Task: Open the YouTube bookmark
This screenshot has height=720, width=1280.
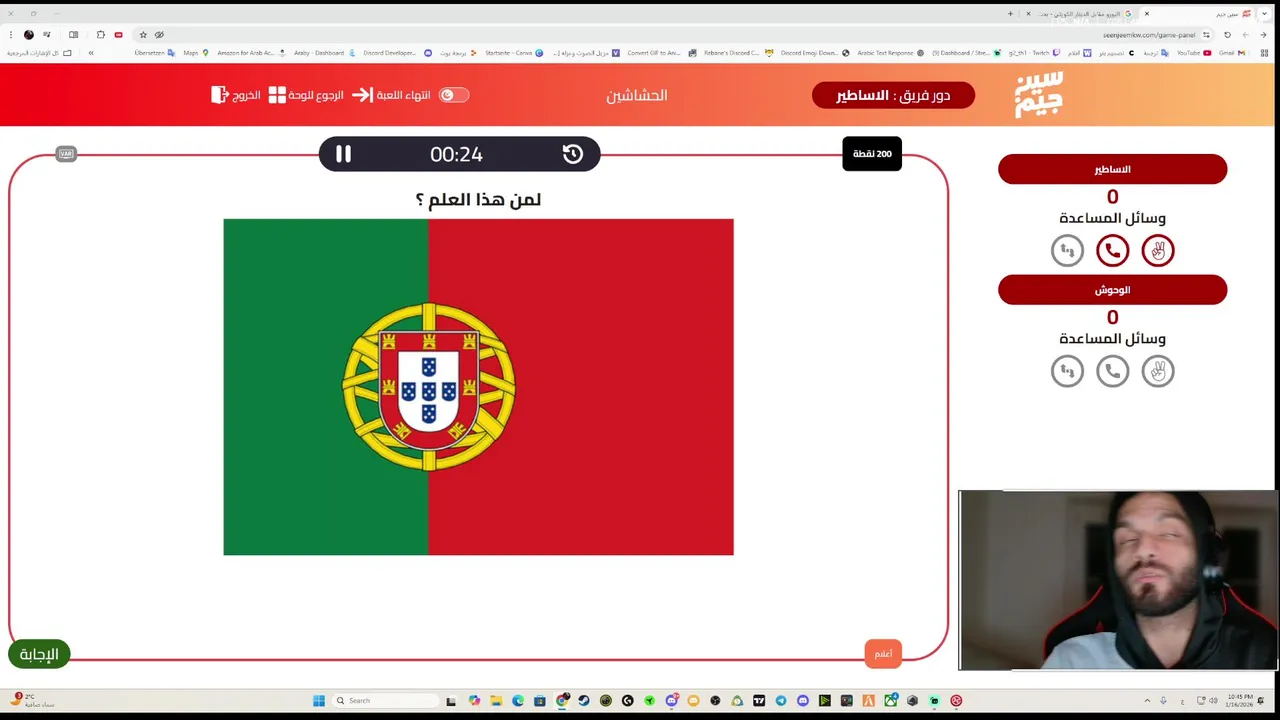Action: point(1194,52)
